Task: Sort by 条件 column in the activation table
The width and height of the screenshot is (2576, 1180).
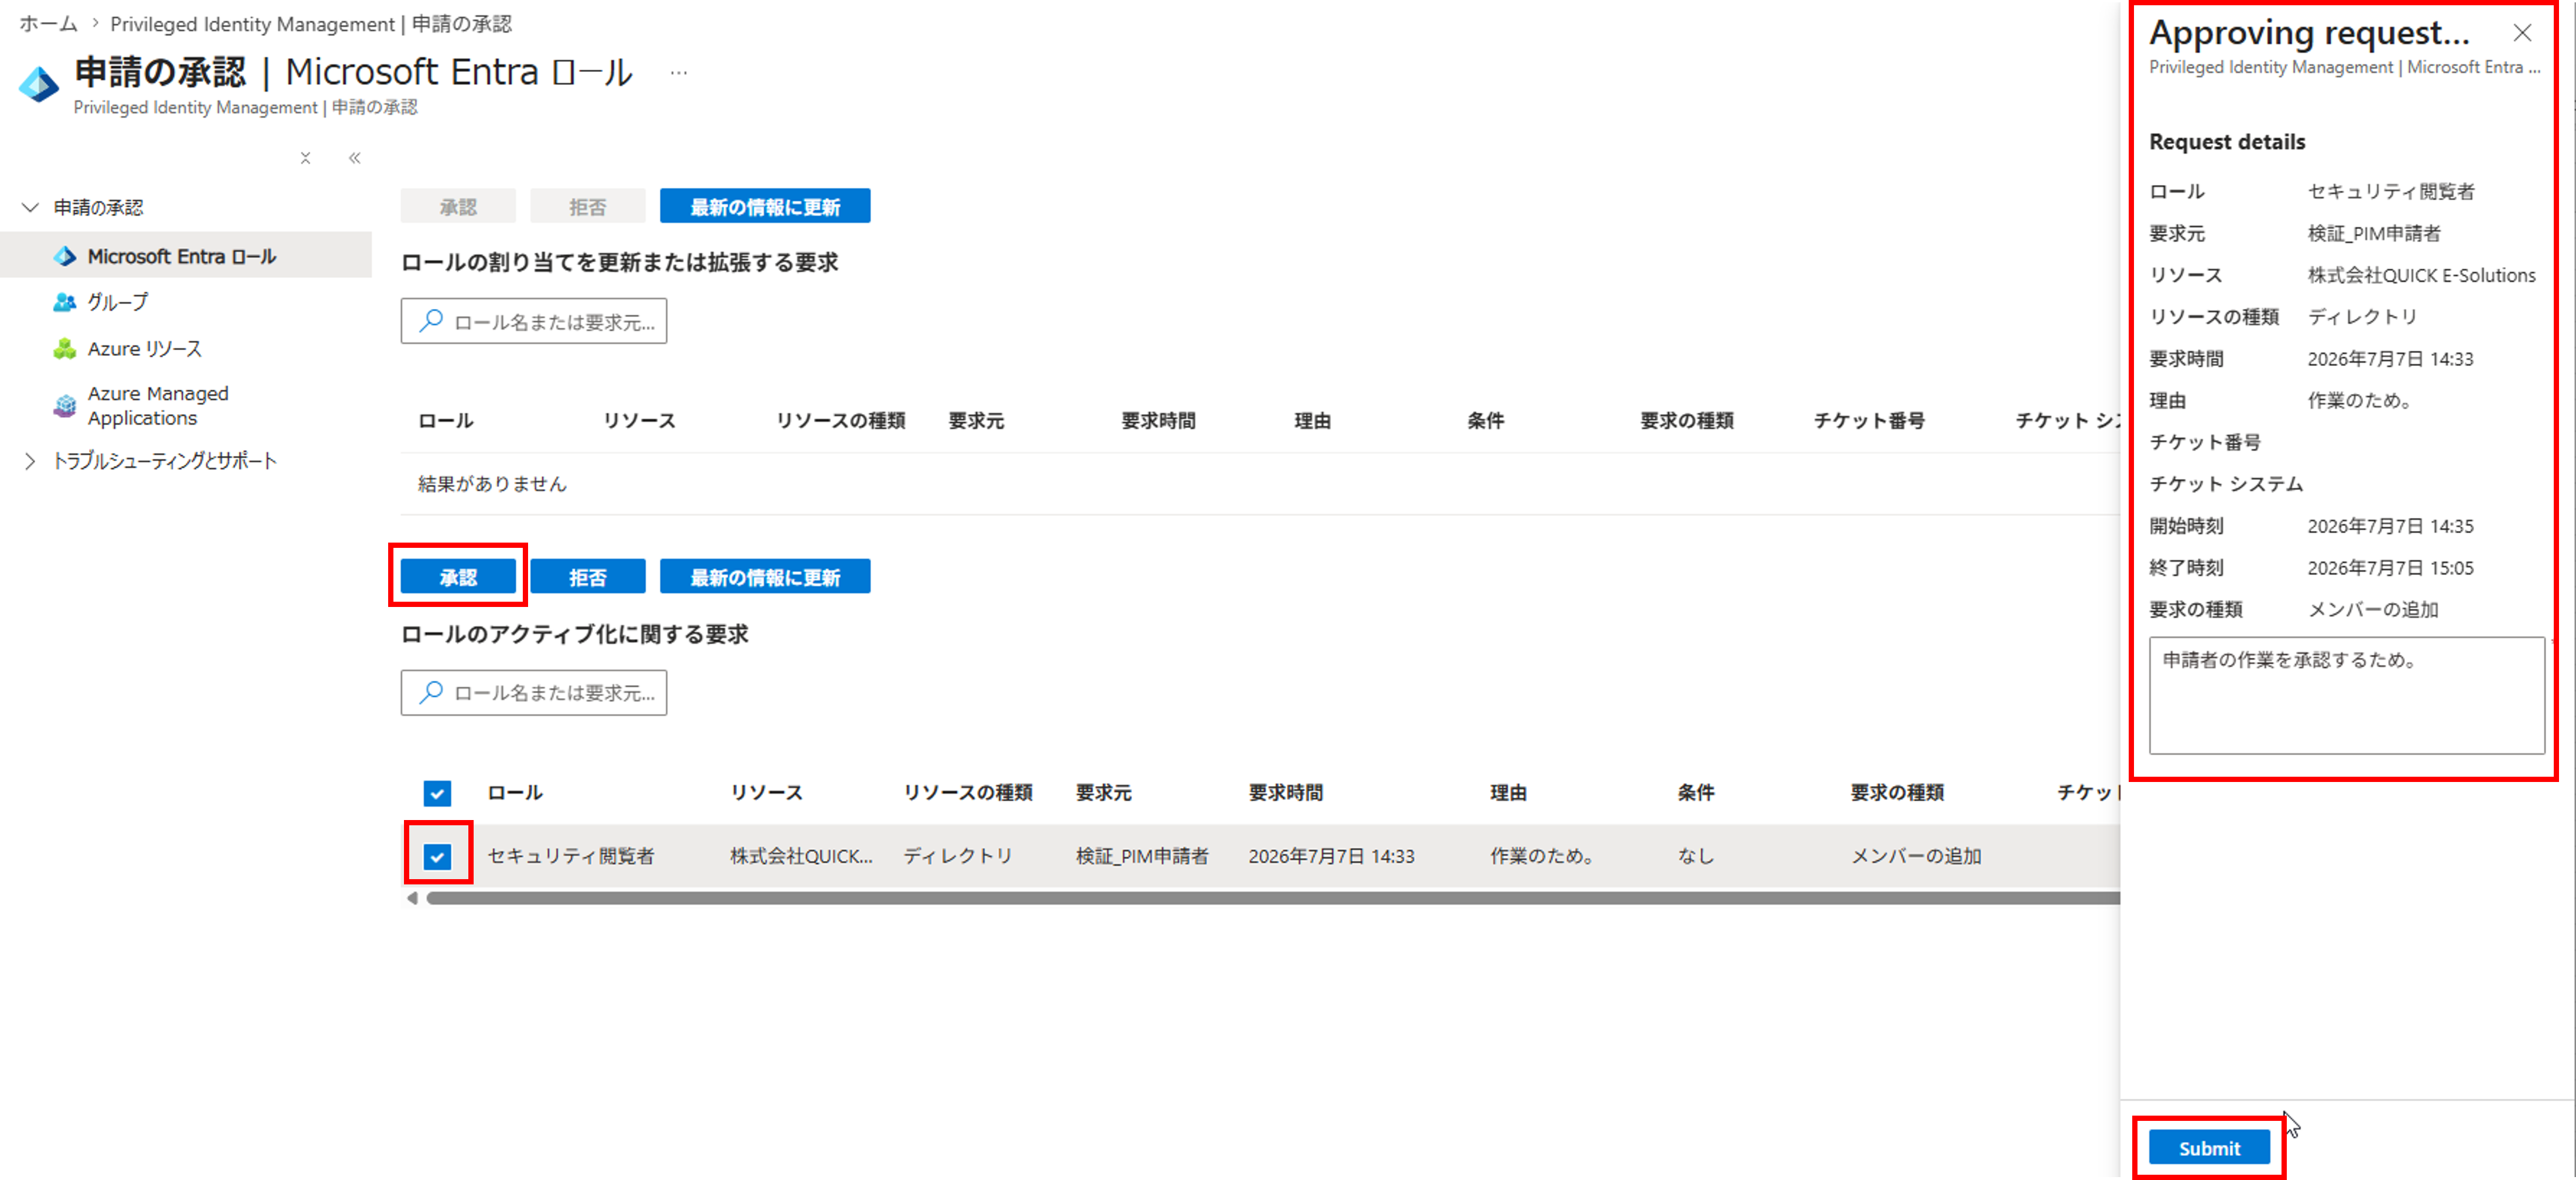Action: click(1695, 793)
